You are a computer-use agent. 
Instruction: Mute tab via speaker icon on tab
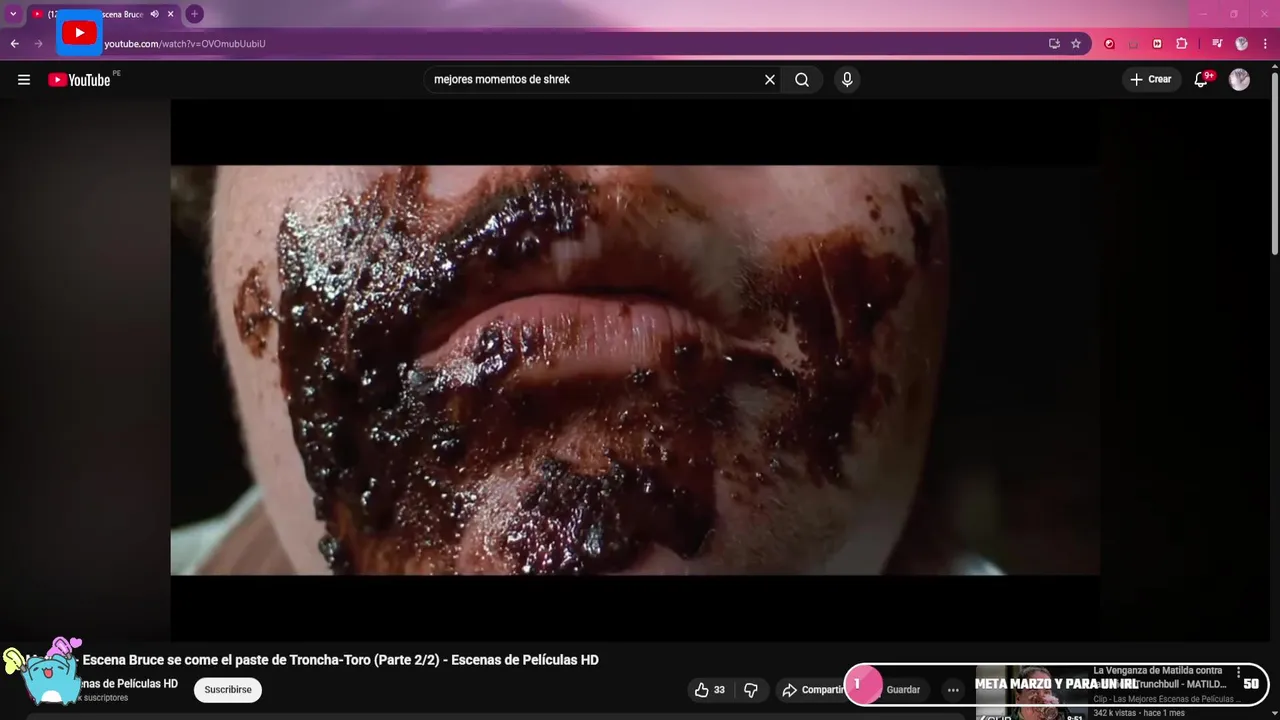(154, 14)
